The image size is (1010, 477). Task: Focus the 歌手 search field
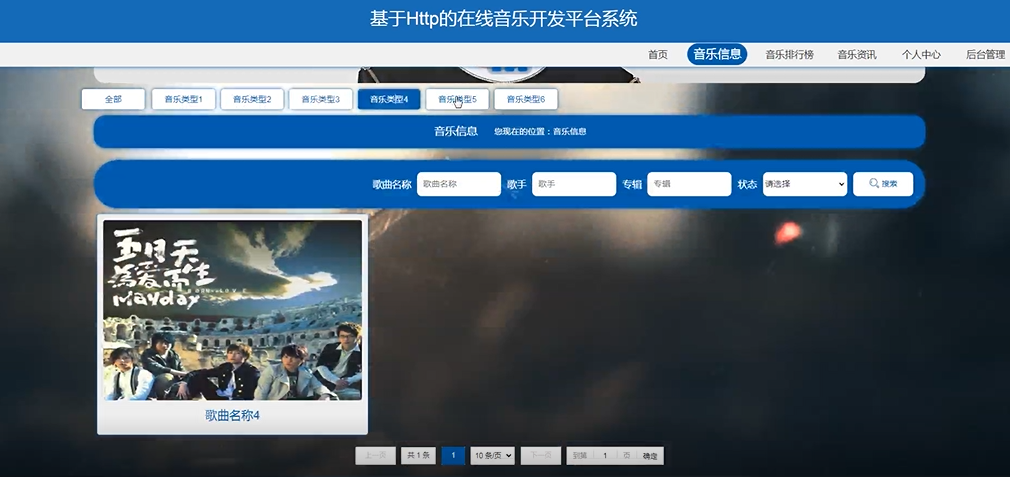(x=574, y=184)
